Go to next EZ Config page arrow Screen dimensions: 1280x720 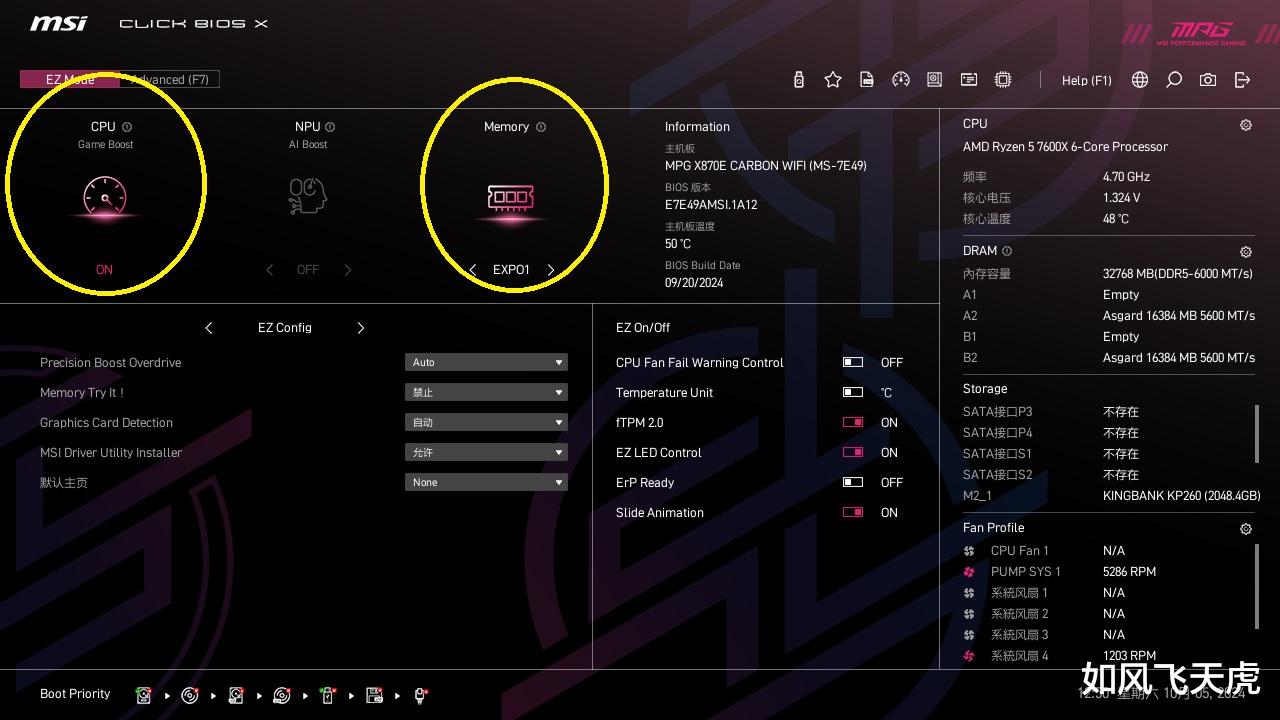click(361, 328)
